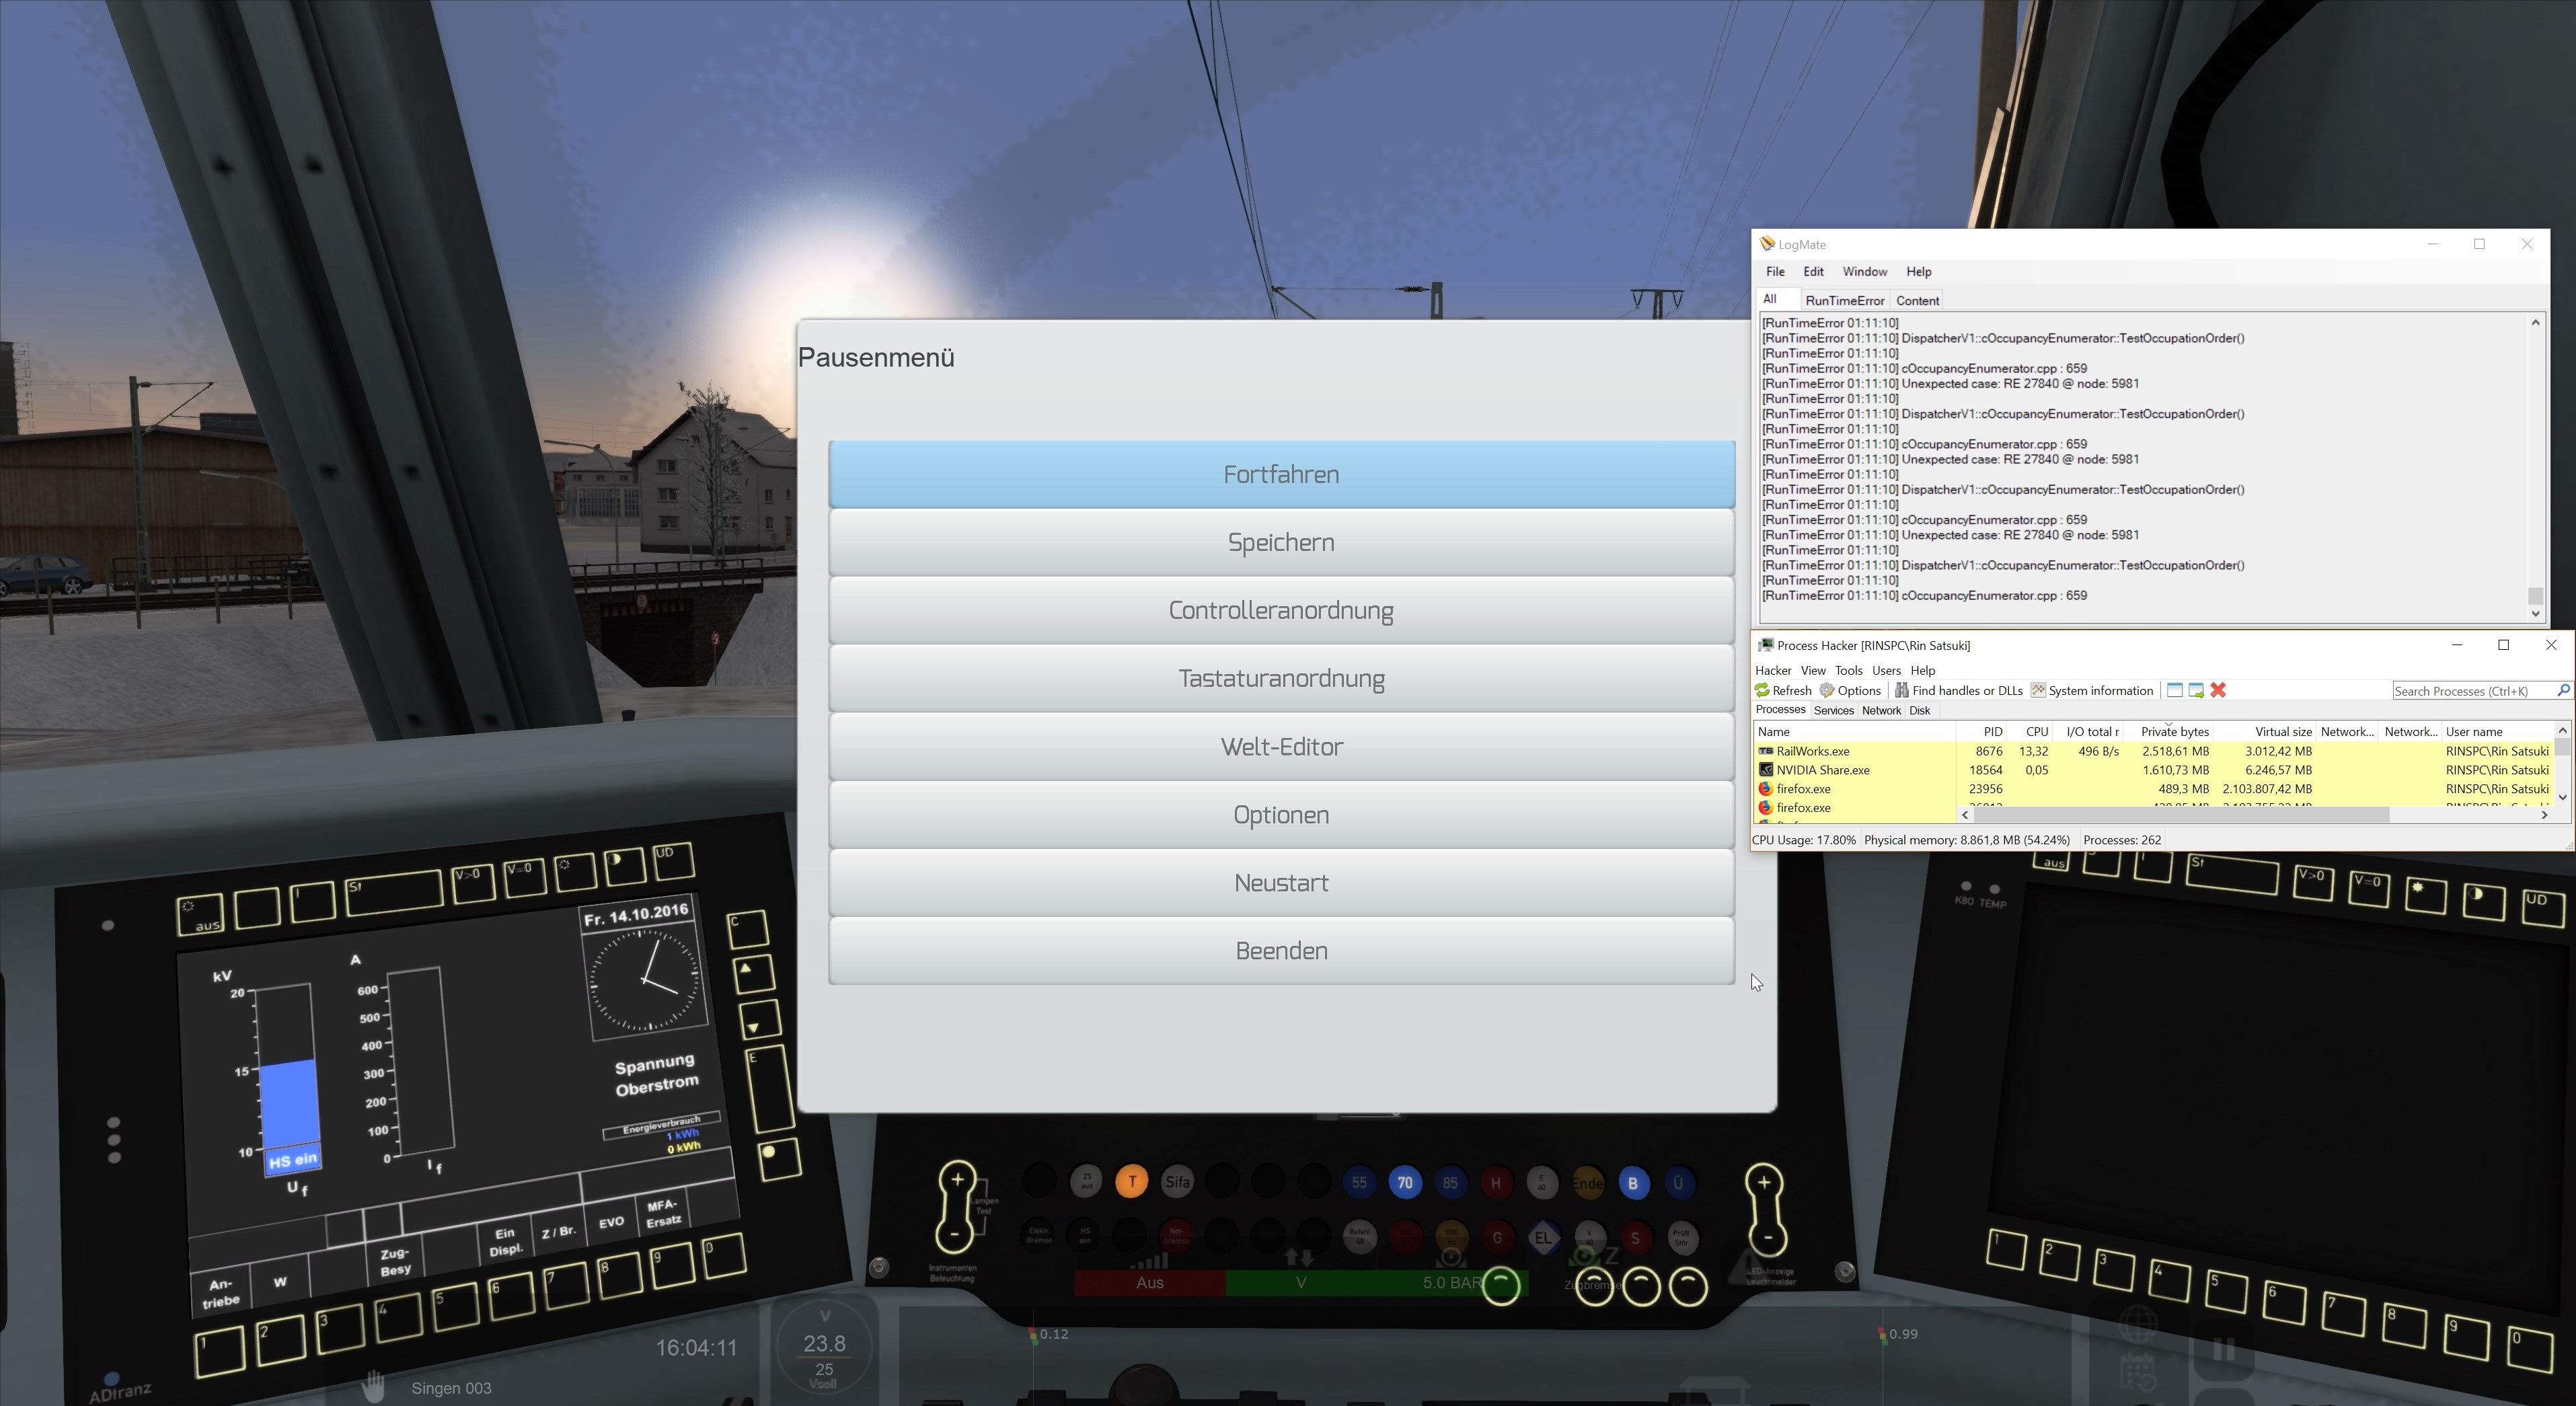Click the Refresh icon in Process Hacker
2576x1406 pixels.
[x=1763, y=690]
